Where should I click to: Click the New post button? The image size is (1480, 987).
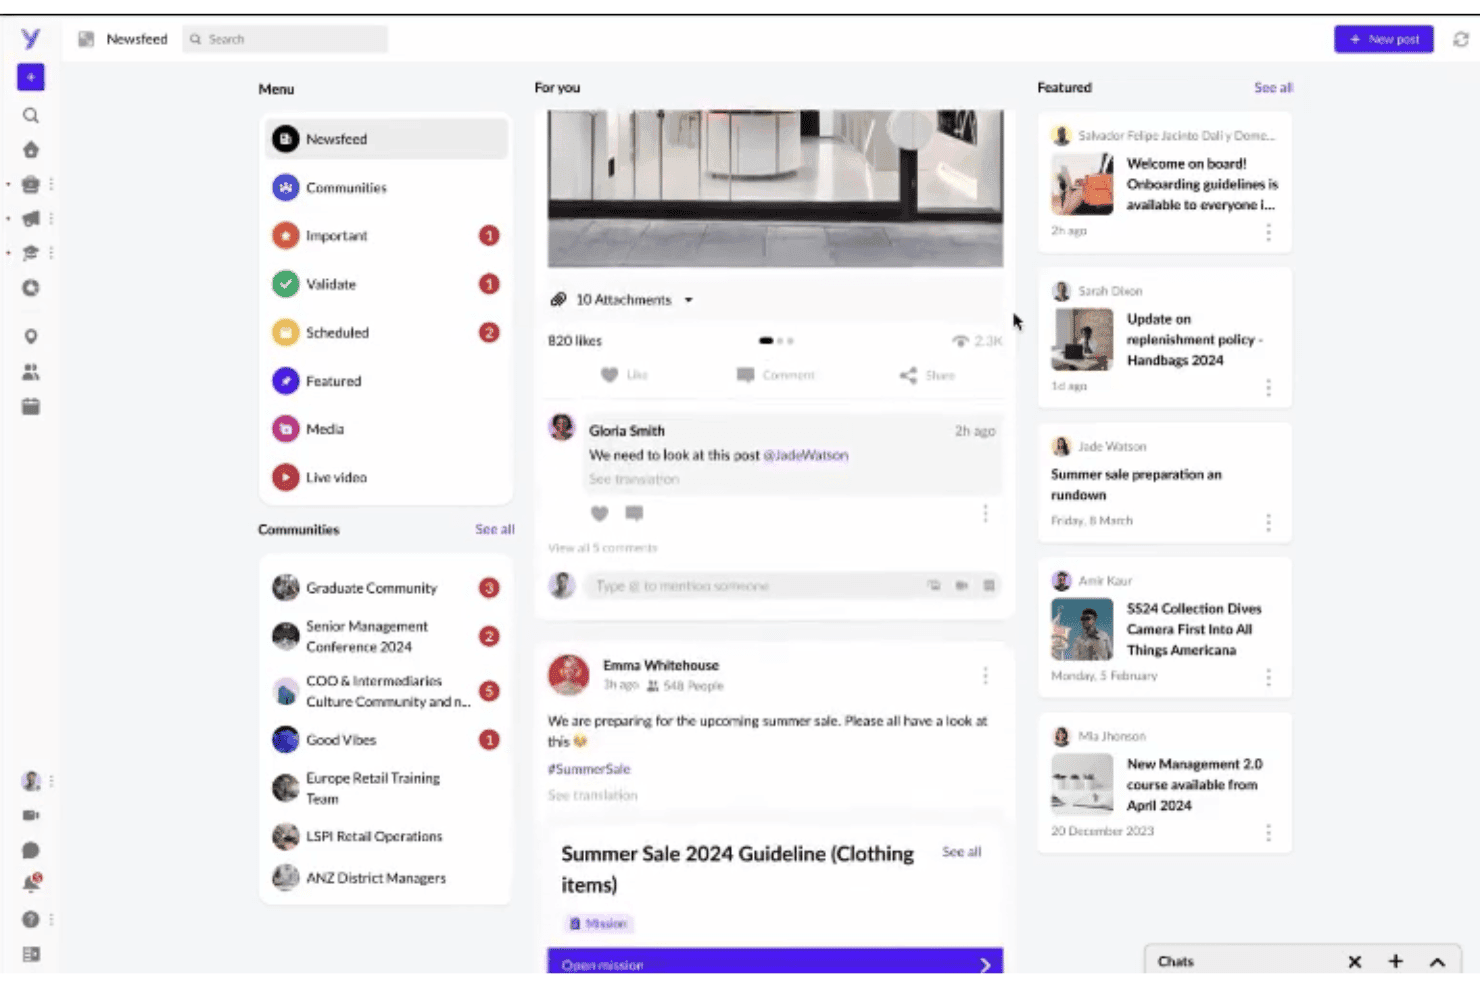[x=1384, y=39]
